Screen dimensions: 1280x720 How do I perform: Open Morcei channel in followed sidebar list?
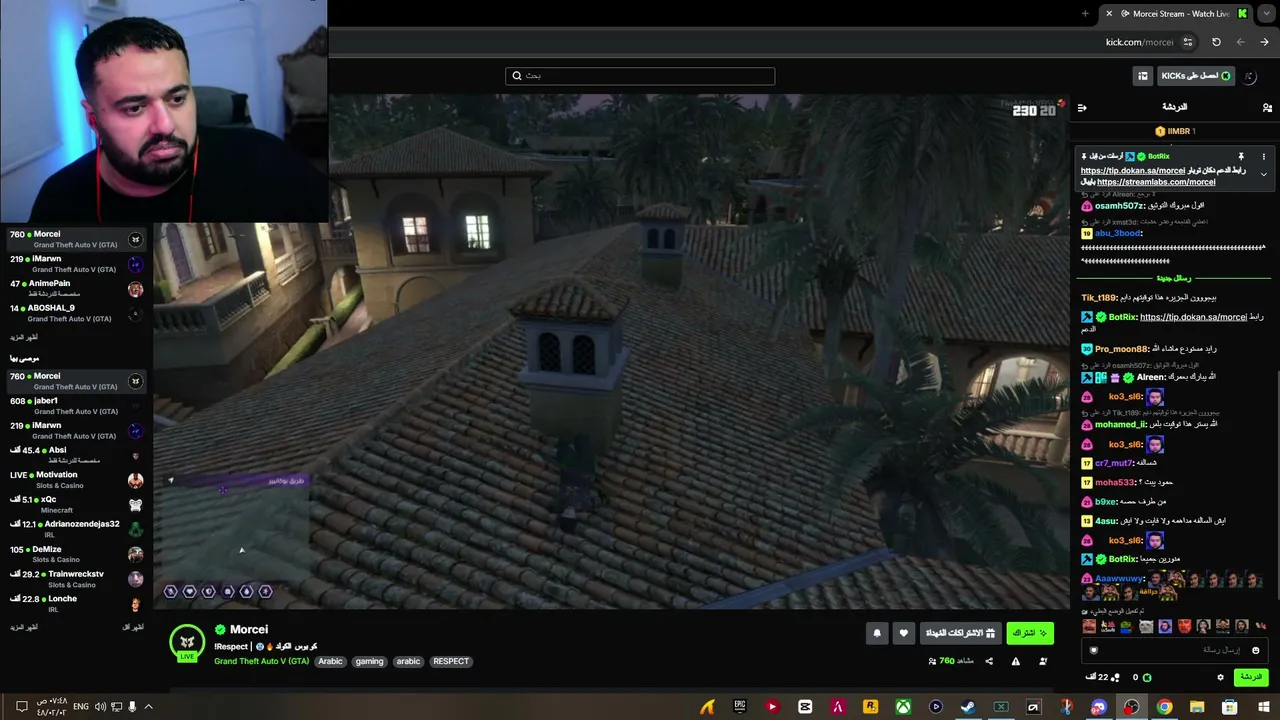[77, 240]
